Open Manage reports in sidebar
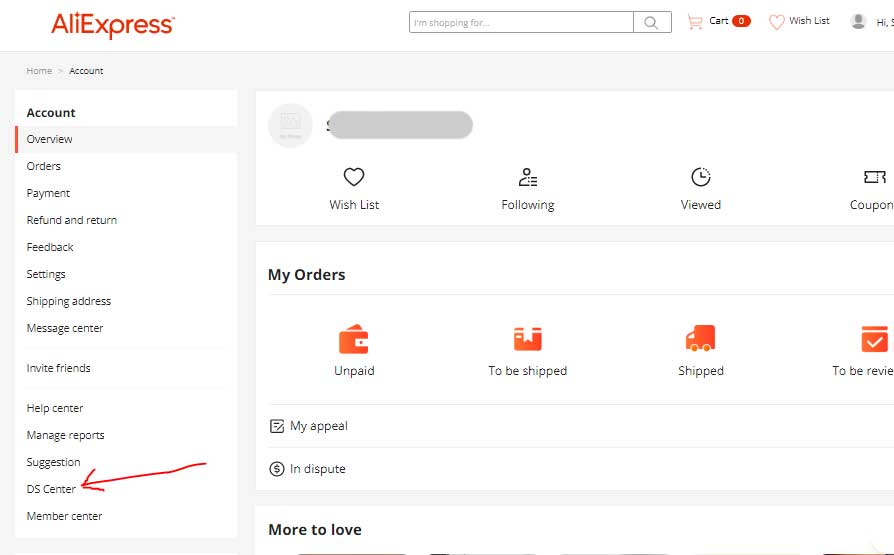894x555 pixels. point(65,435)
